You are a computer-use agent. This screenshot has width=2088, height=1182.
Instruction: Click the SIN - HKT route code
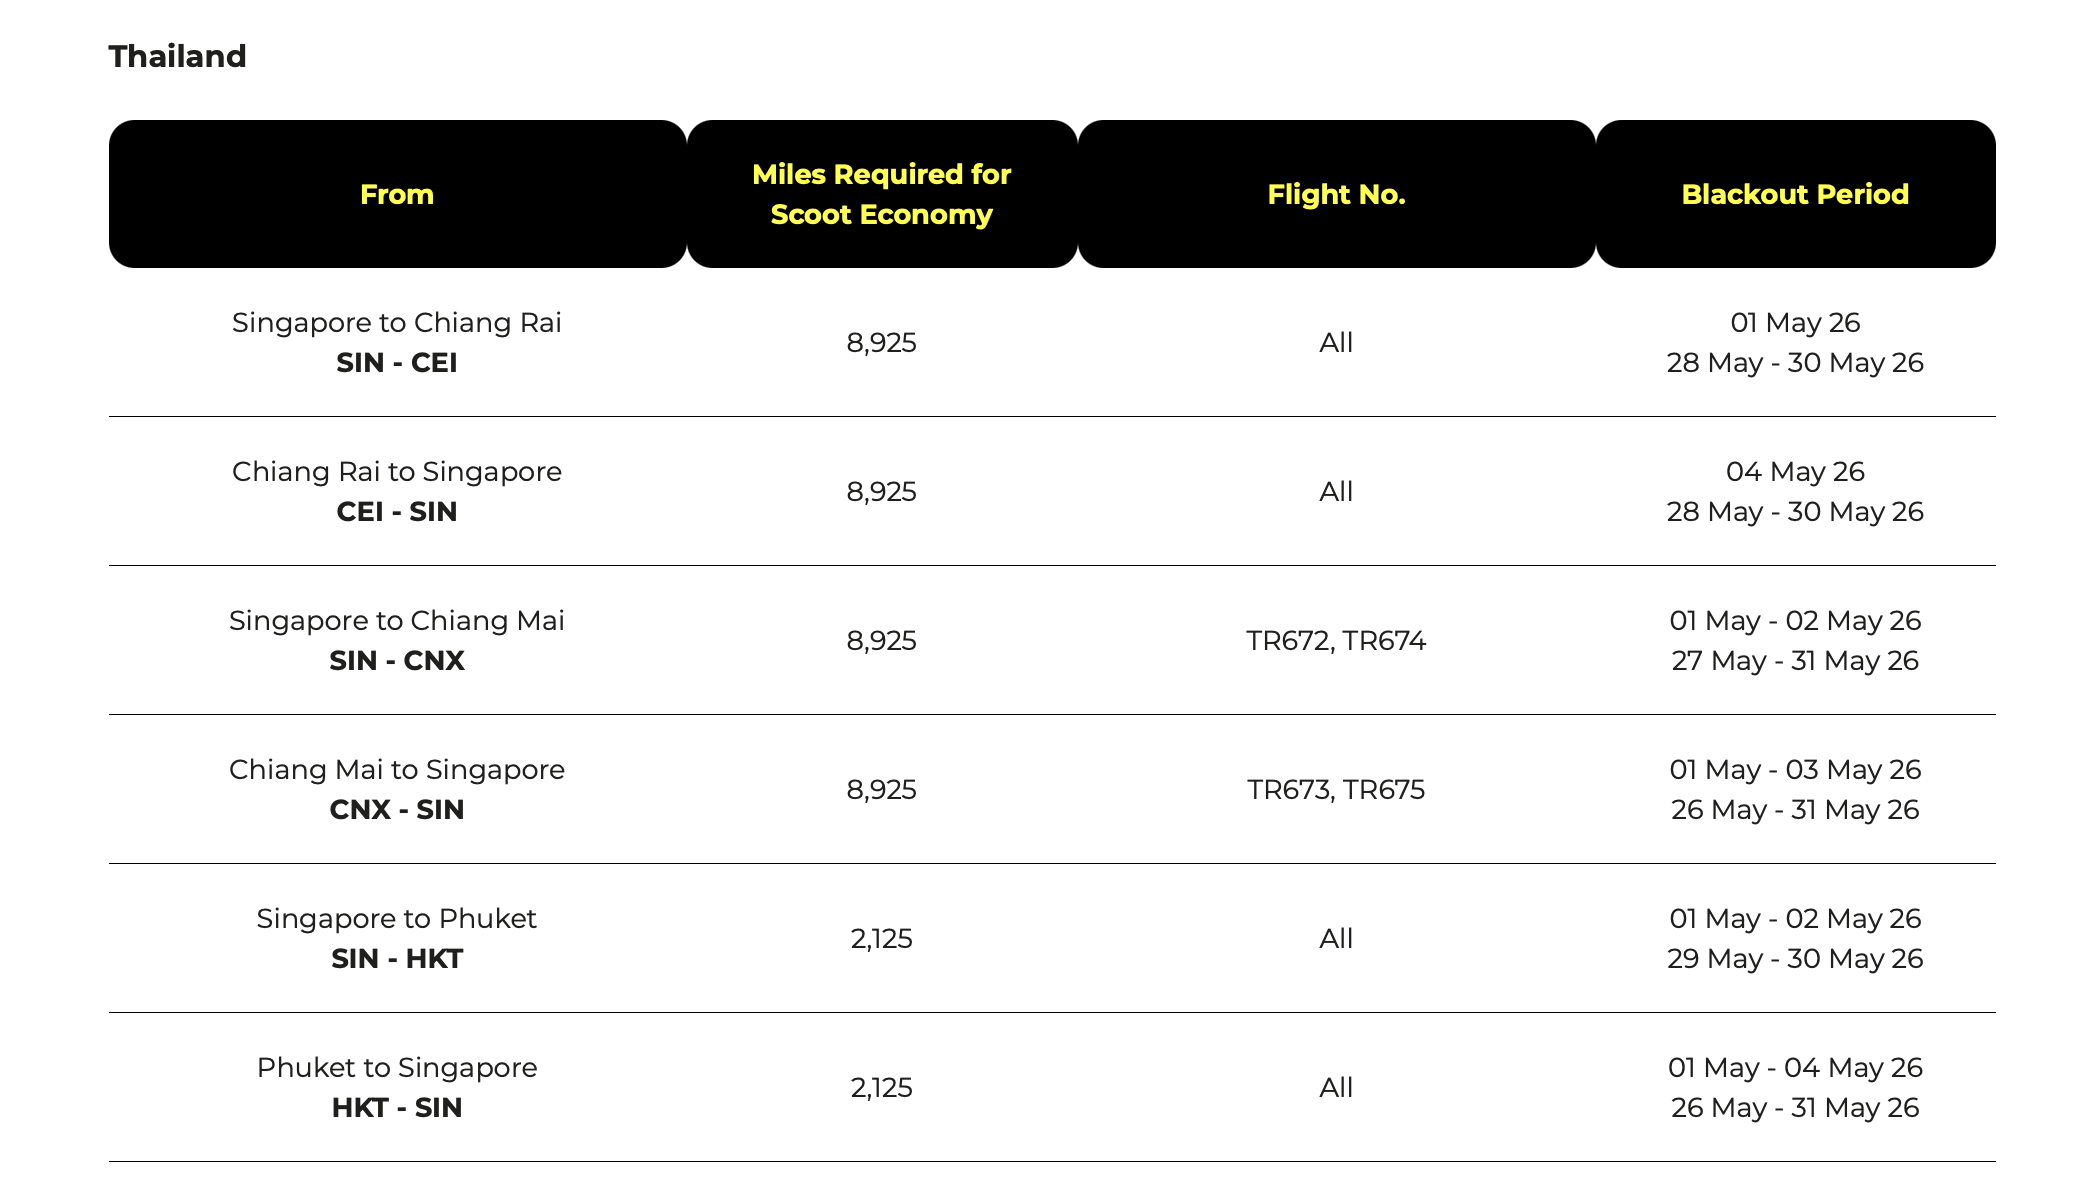[x=397, y=958]
